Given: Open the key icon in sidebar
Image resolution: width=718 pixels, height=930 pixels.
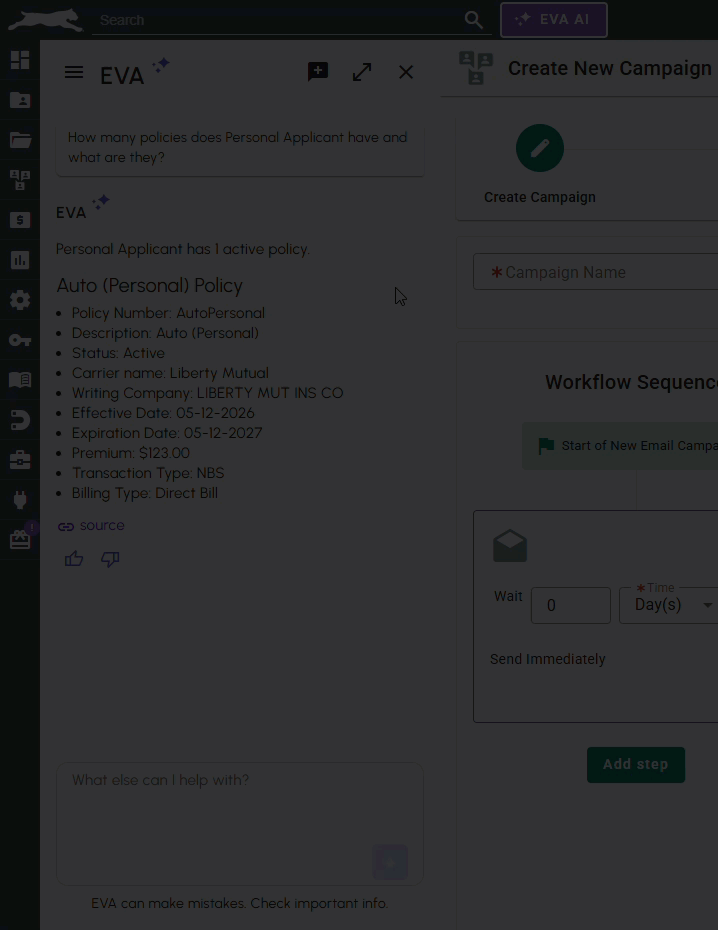Looking at the screenshot, I should click(20, 340).
